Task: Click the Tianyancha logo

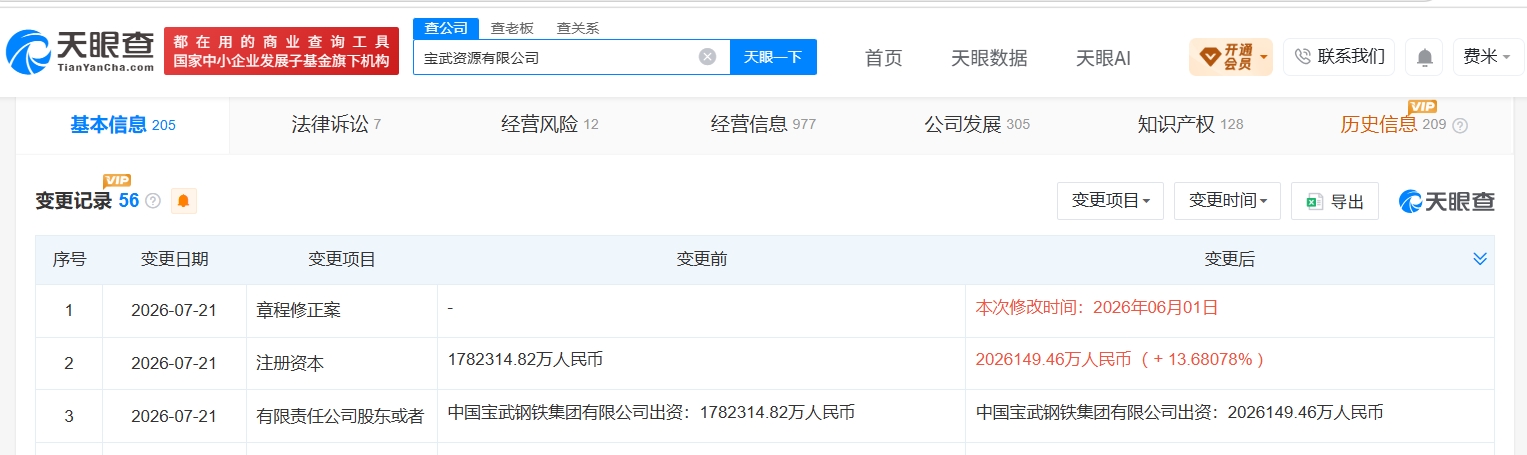Action: (80, 51)
